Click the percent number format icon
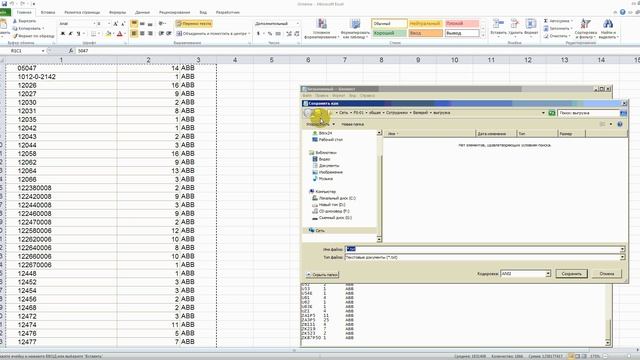 point(270,33)
